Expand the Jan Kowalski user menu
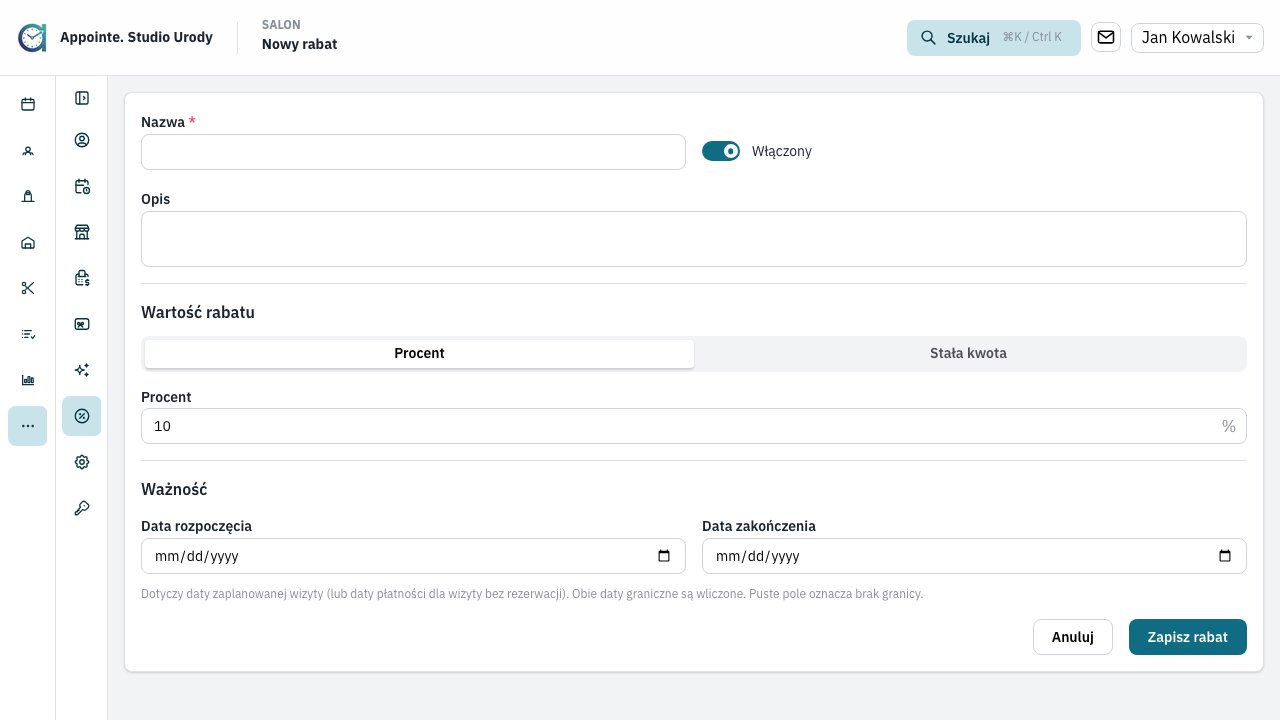The height and width of the screenshot is (720, 1280). [x=1197, y=38]
